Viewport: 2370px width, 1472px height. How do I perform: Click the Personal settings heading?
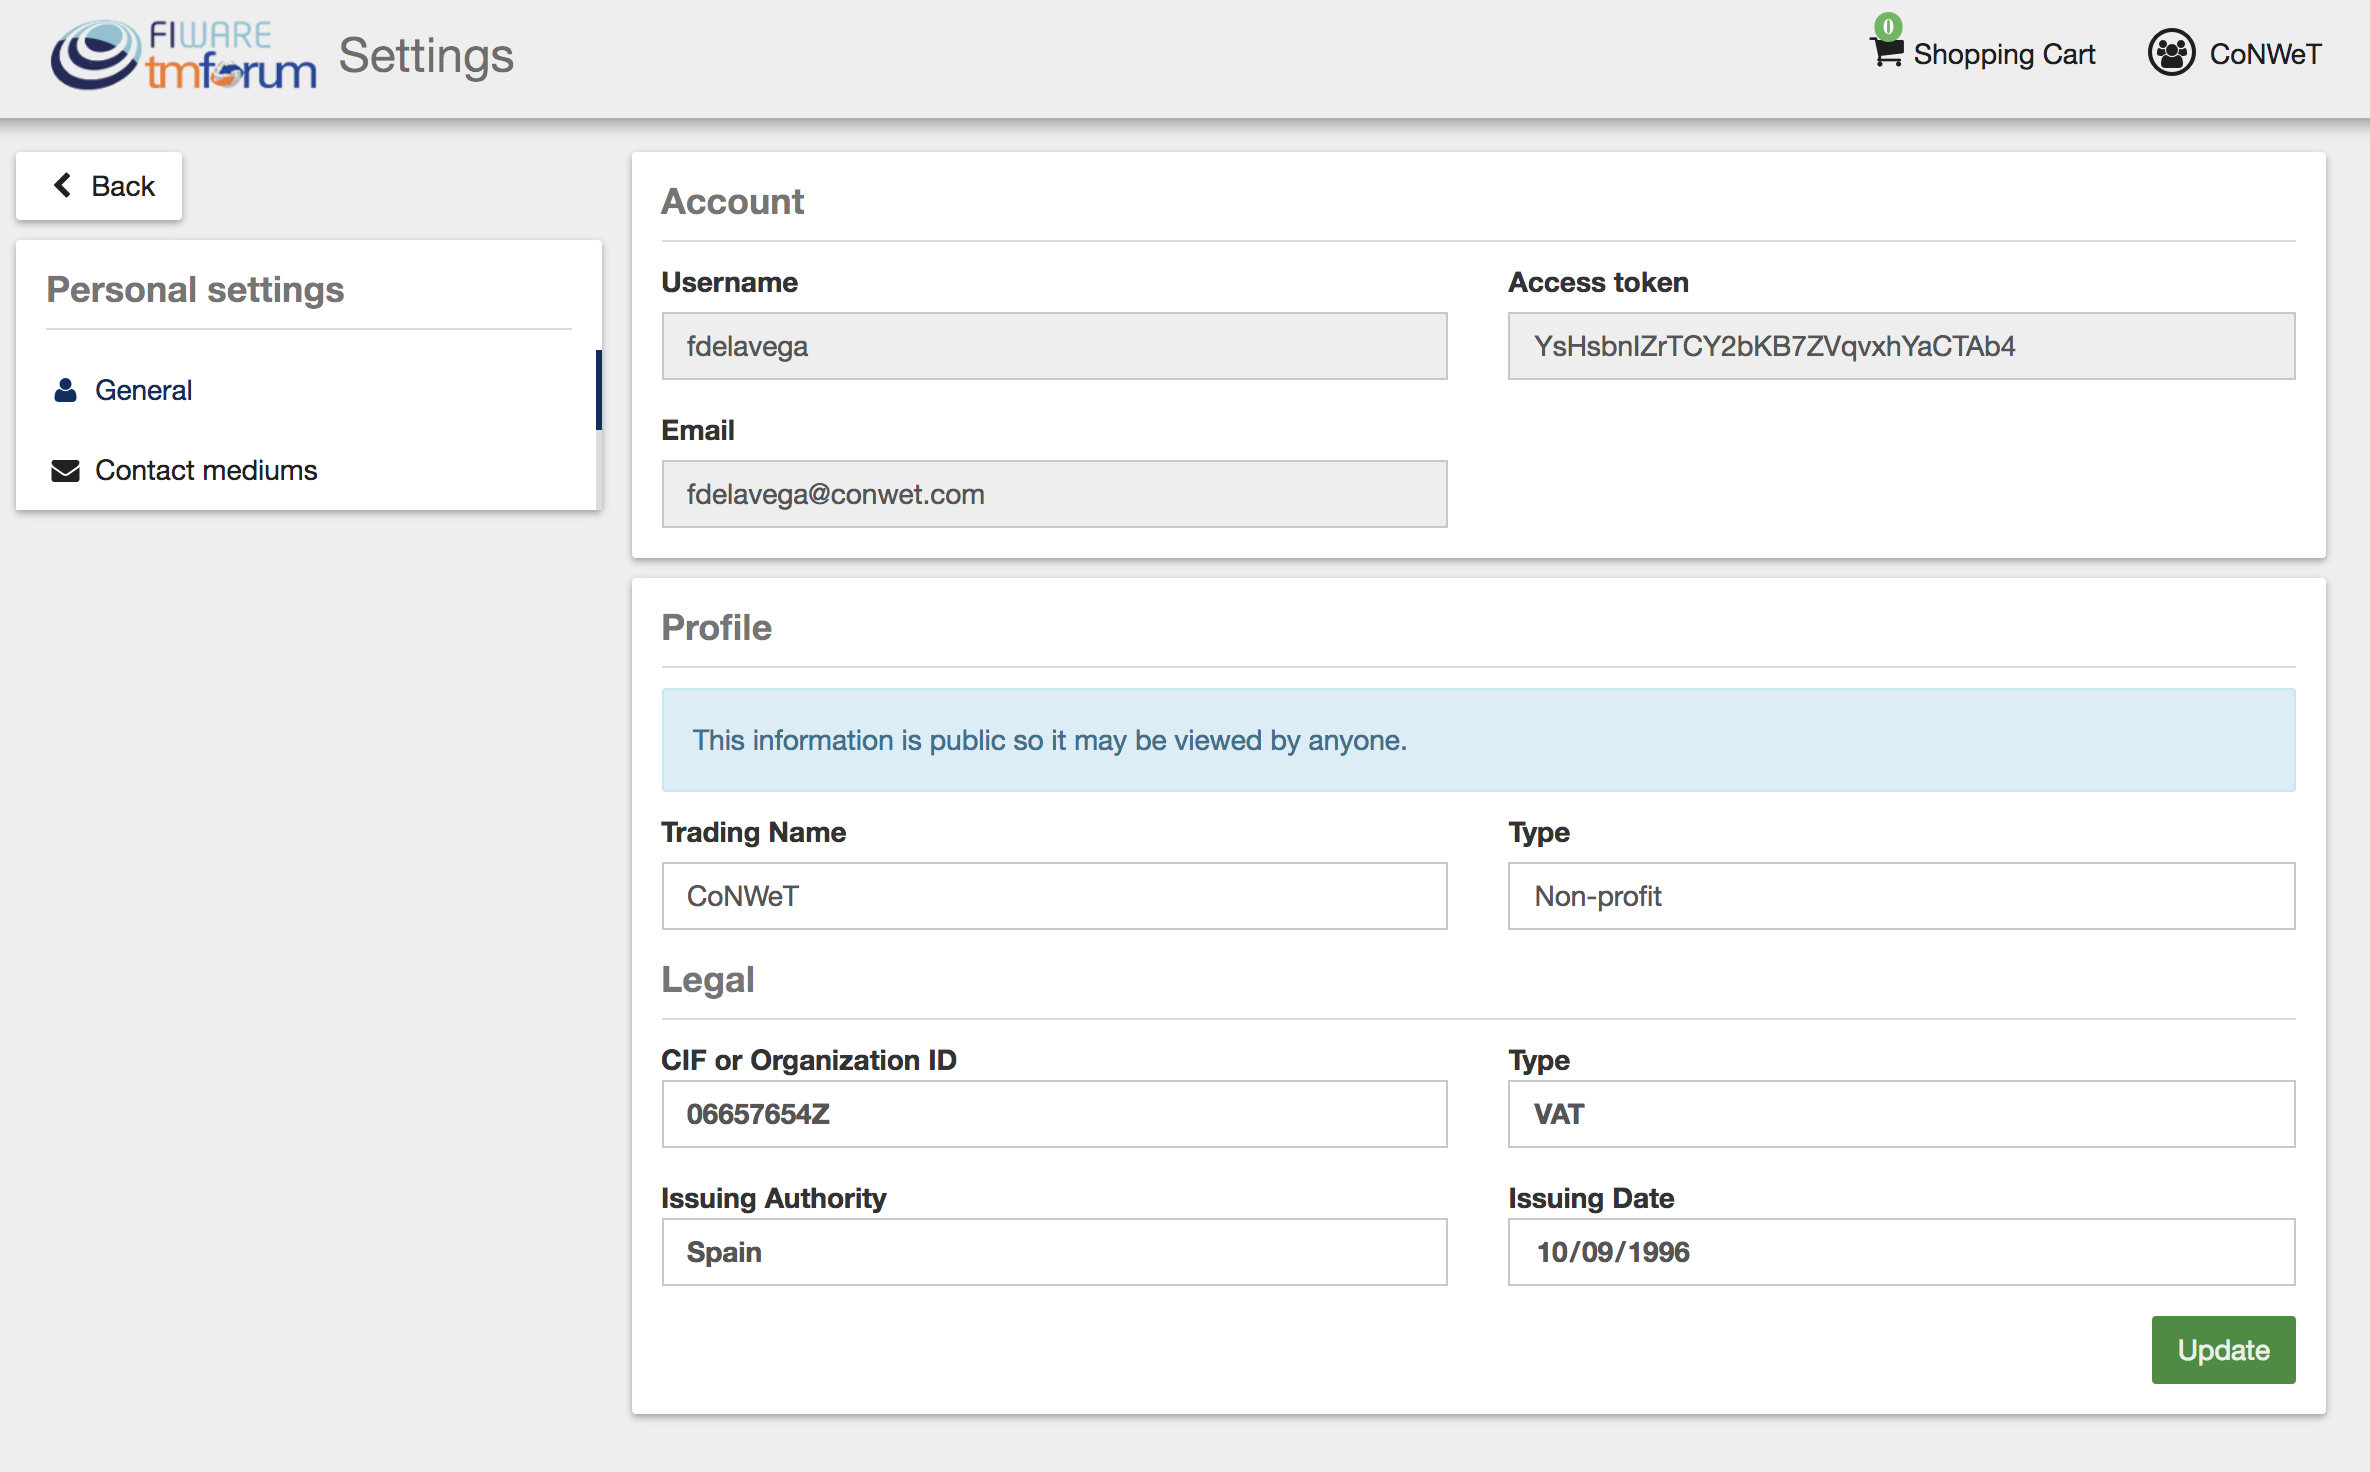click(195, 290)
